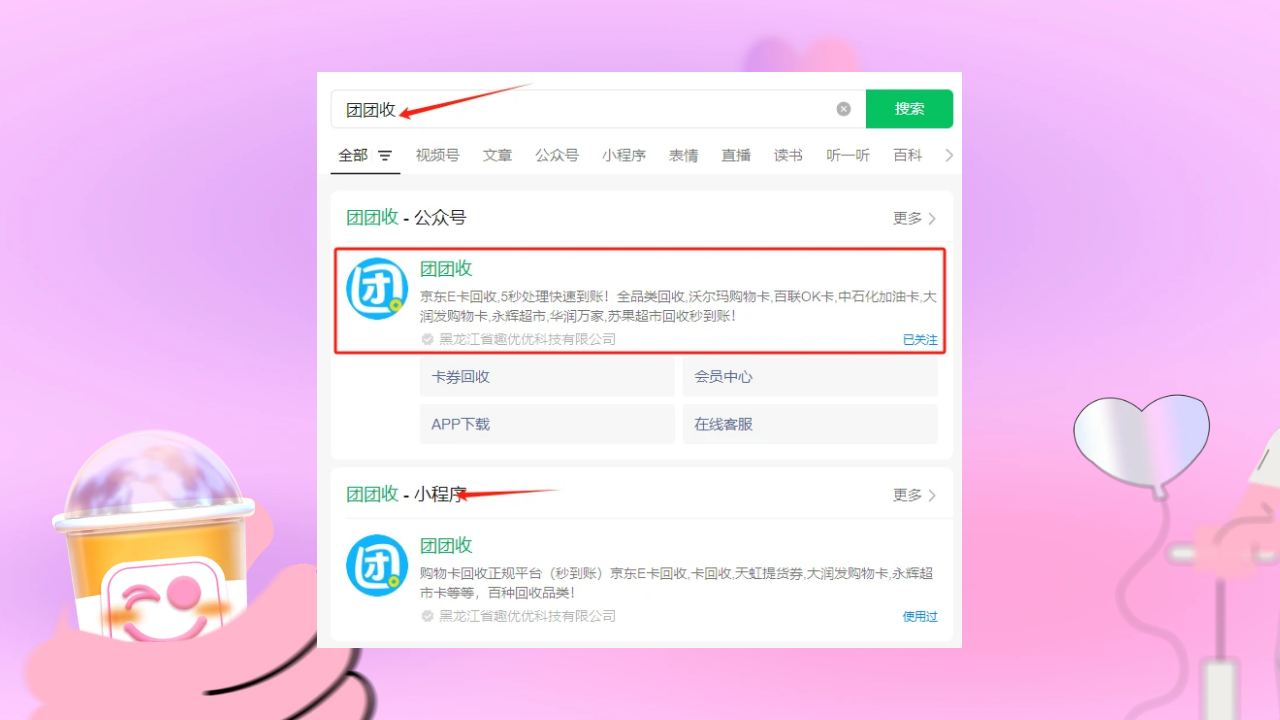1280x720 pixels.
Task: Clear the search box with the X icon
Action: (844, 109)
